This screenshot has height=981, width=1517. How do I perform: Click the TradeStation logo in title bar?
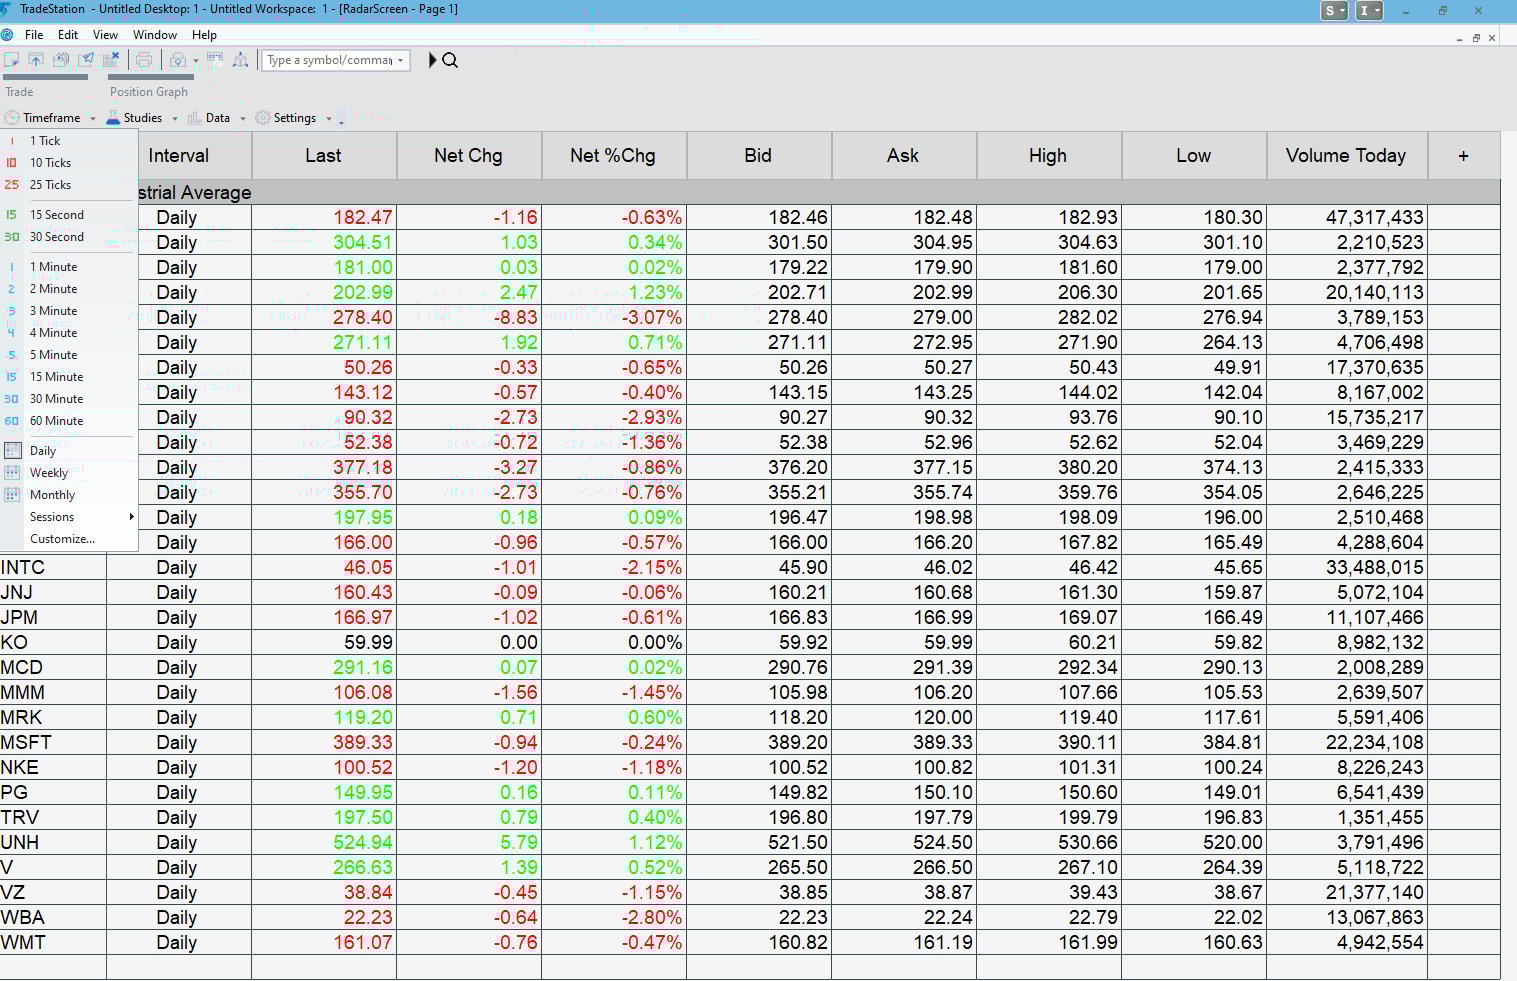pyautogui.click(x=7, y=9)
